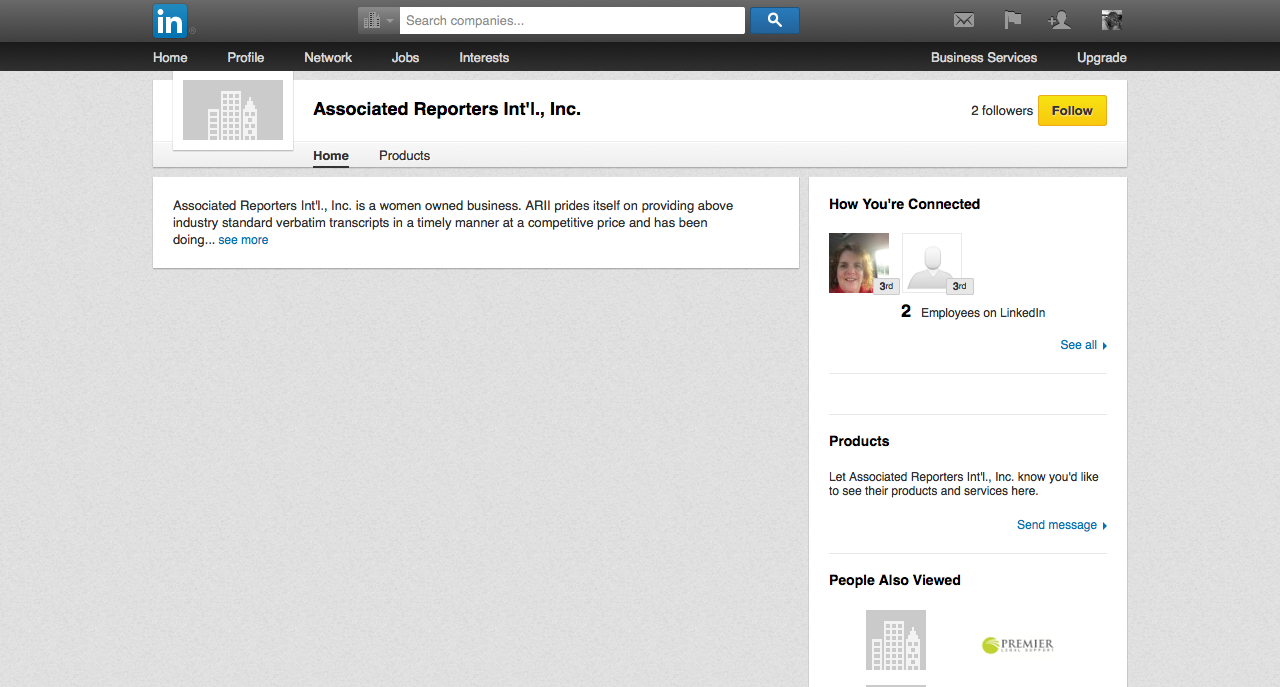Screen dimensions: 1280x687
Task: Open the account profile photo menu
Action: [1112, 20]
